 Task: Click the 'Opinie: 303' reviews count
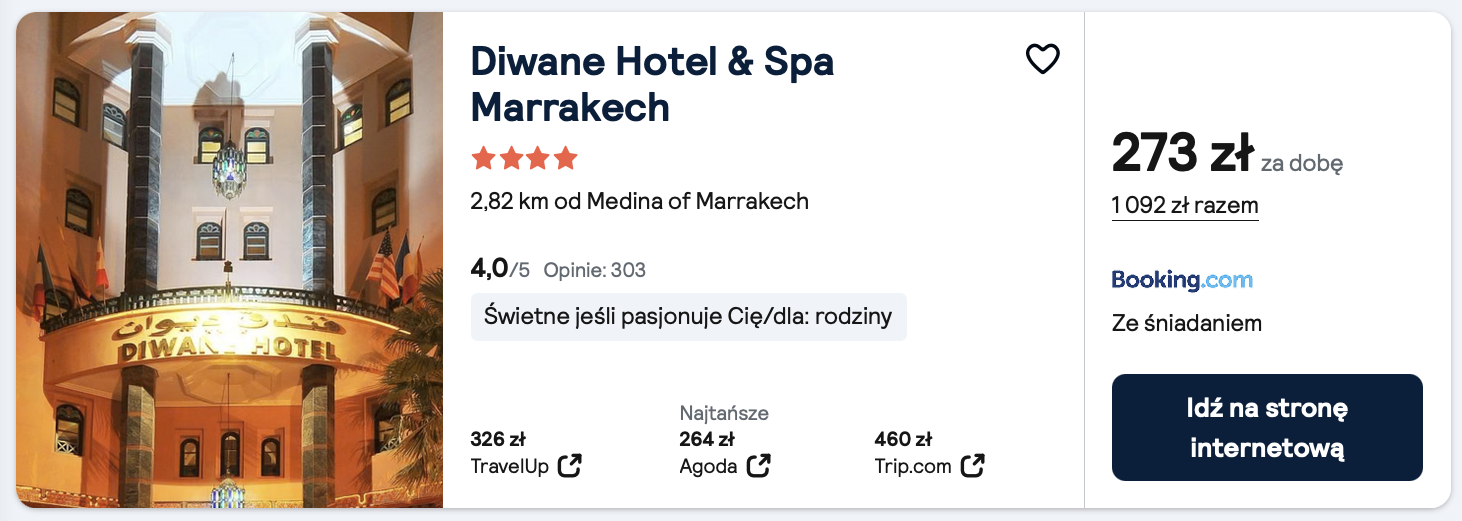click(x=594, y=270)
